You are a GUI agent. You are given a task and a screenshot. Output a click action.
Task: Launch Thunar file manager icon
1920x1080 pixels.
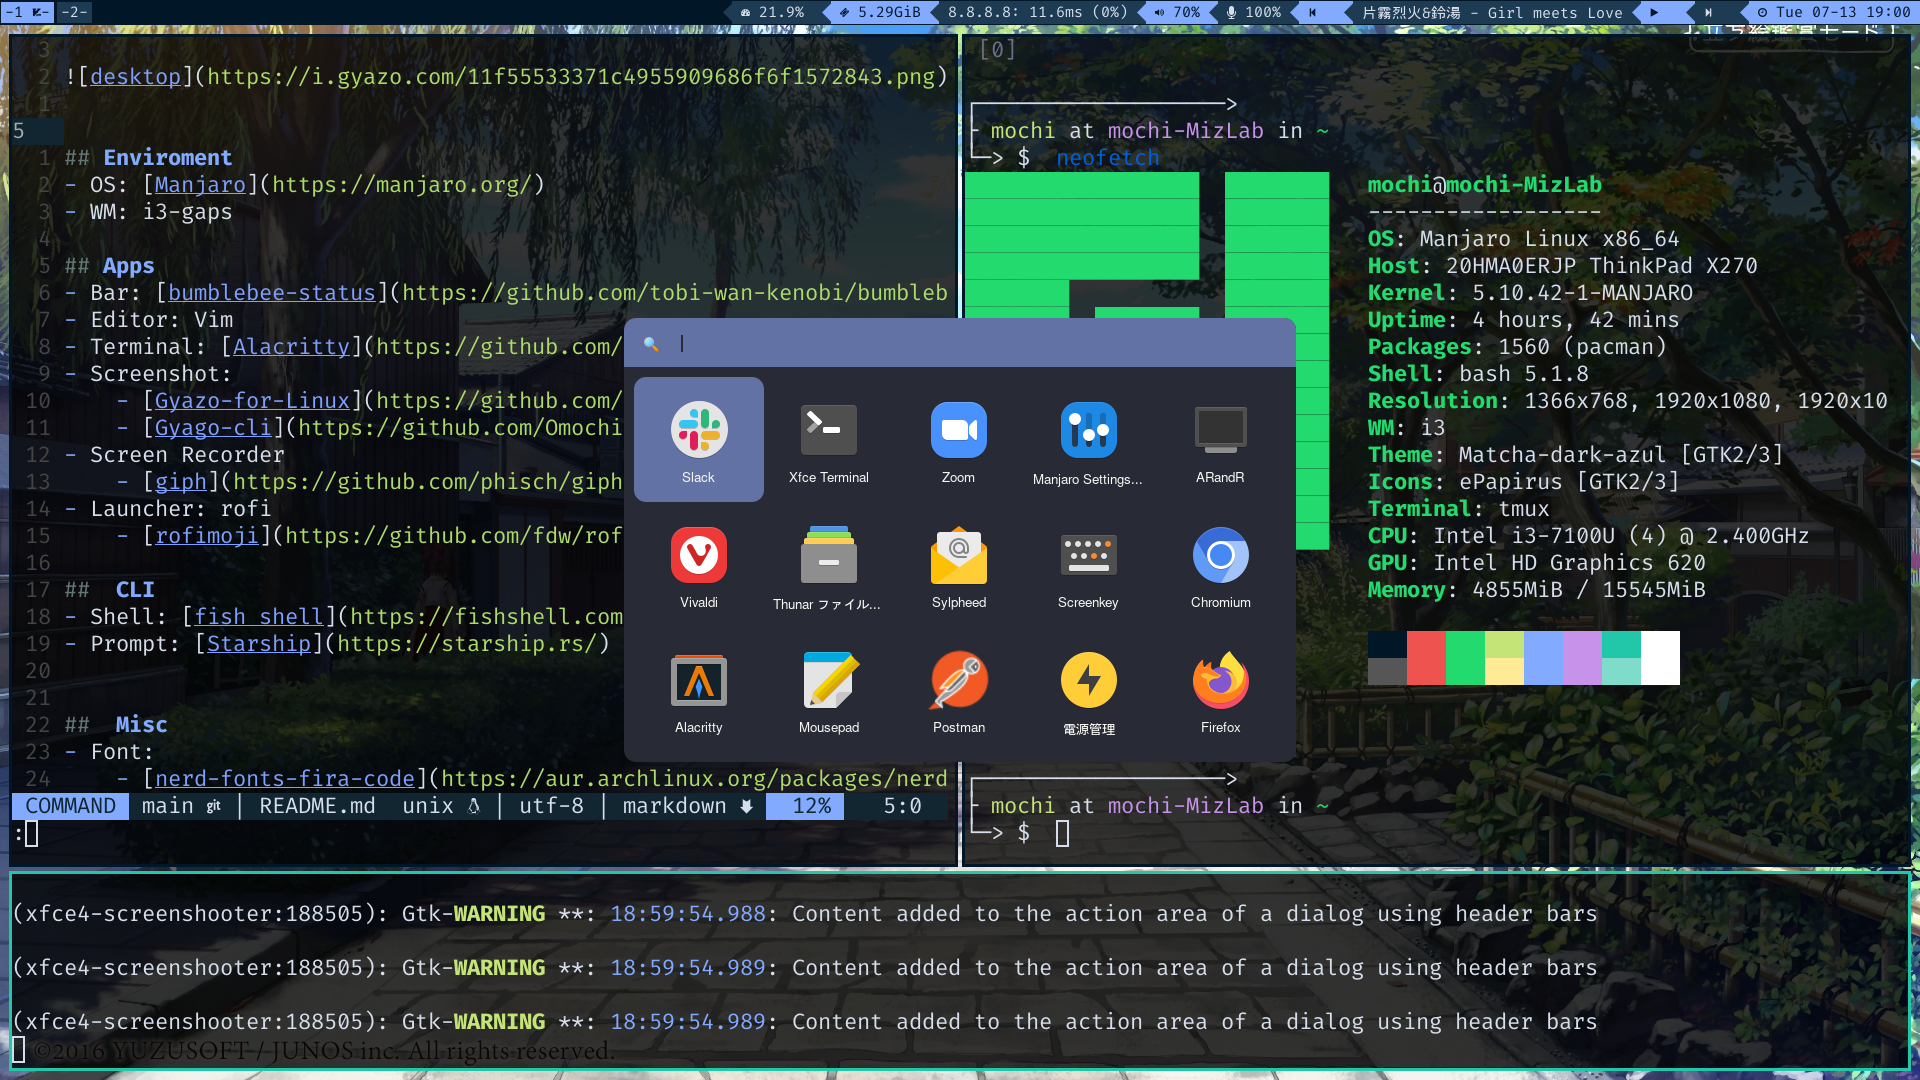click(828, 564)
